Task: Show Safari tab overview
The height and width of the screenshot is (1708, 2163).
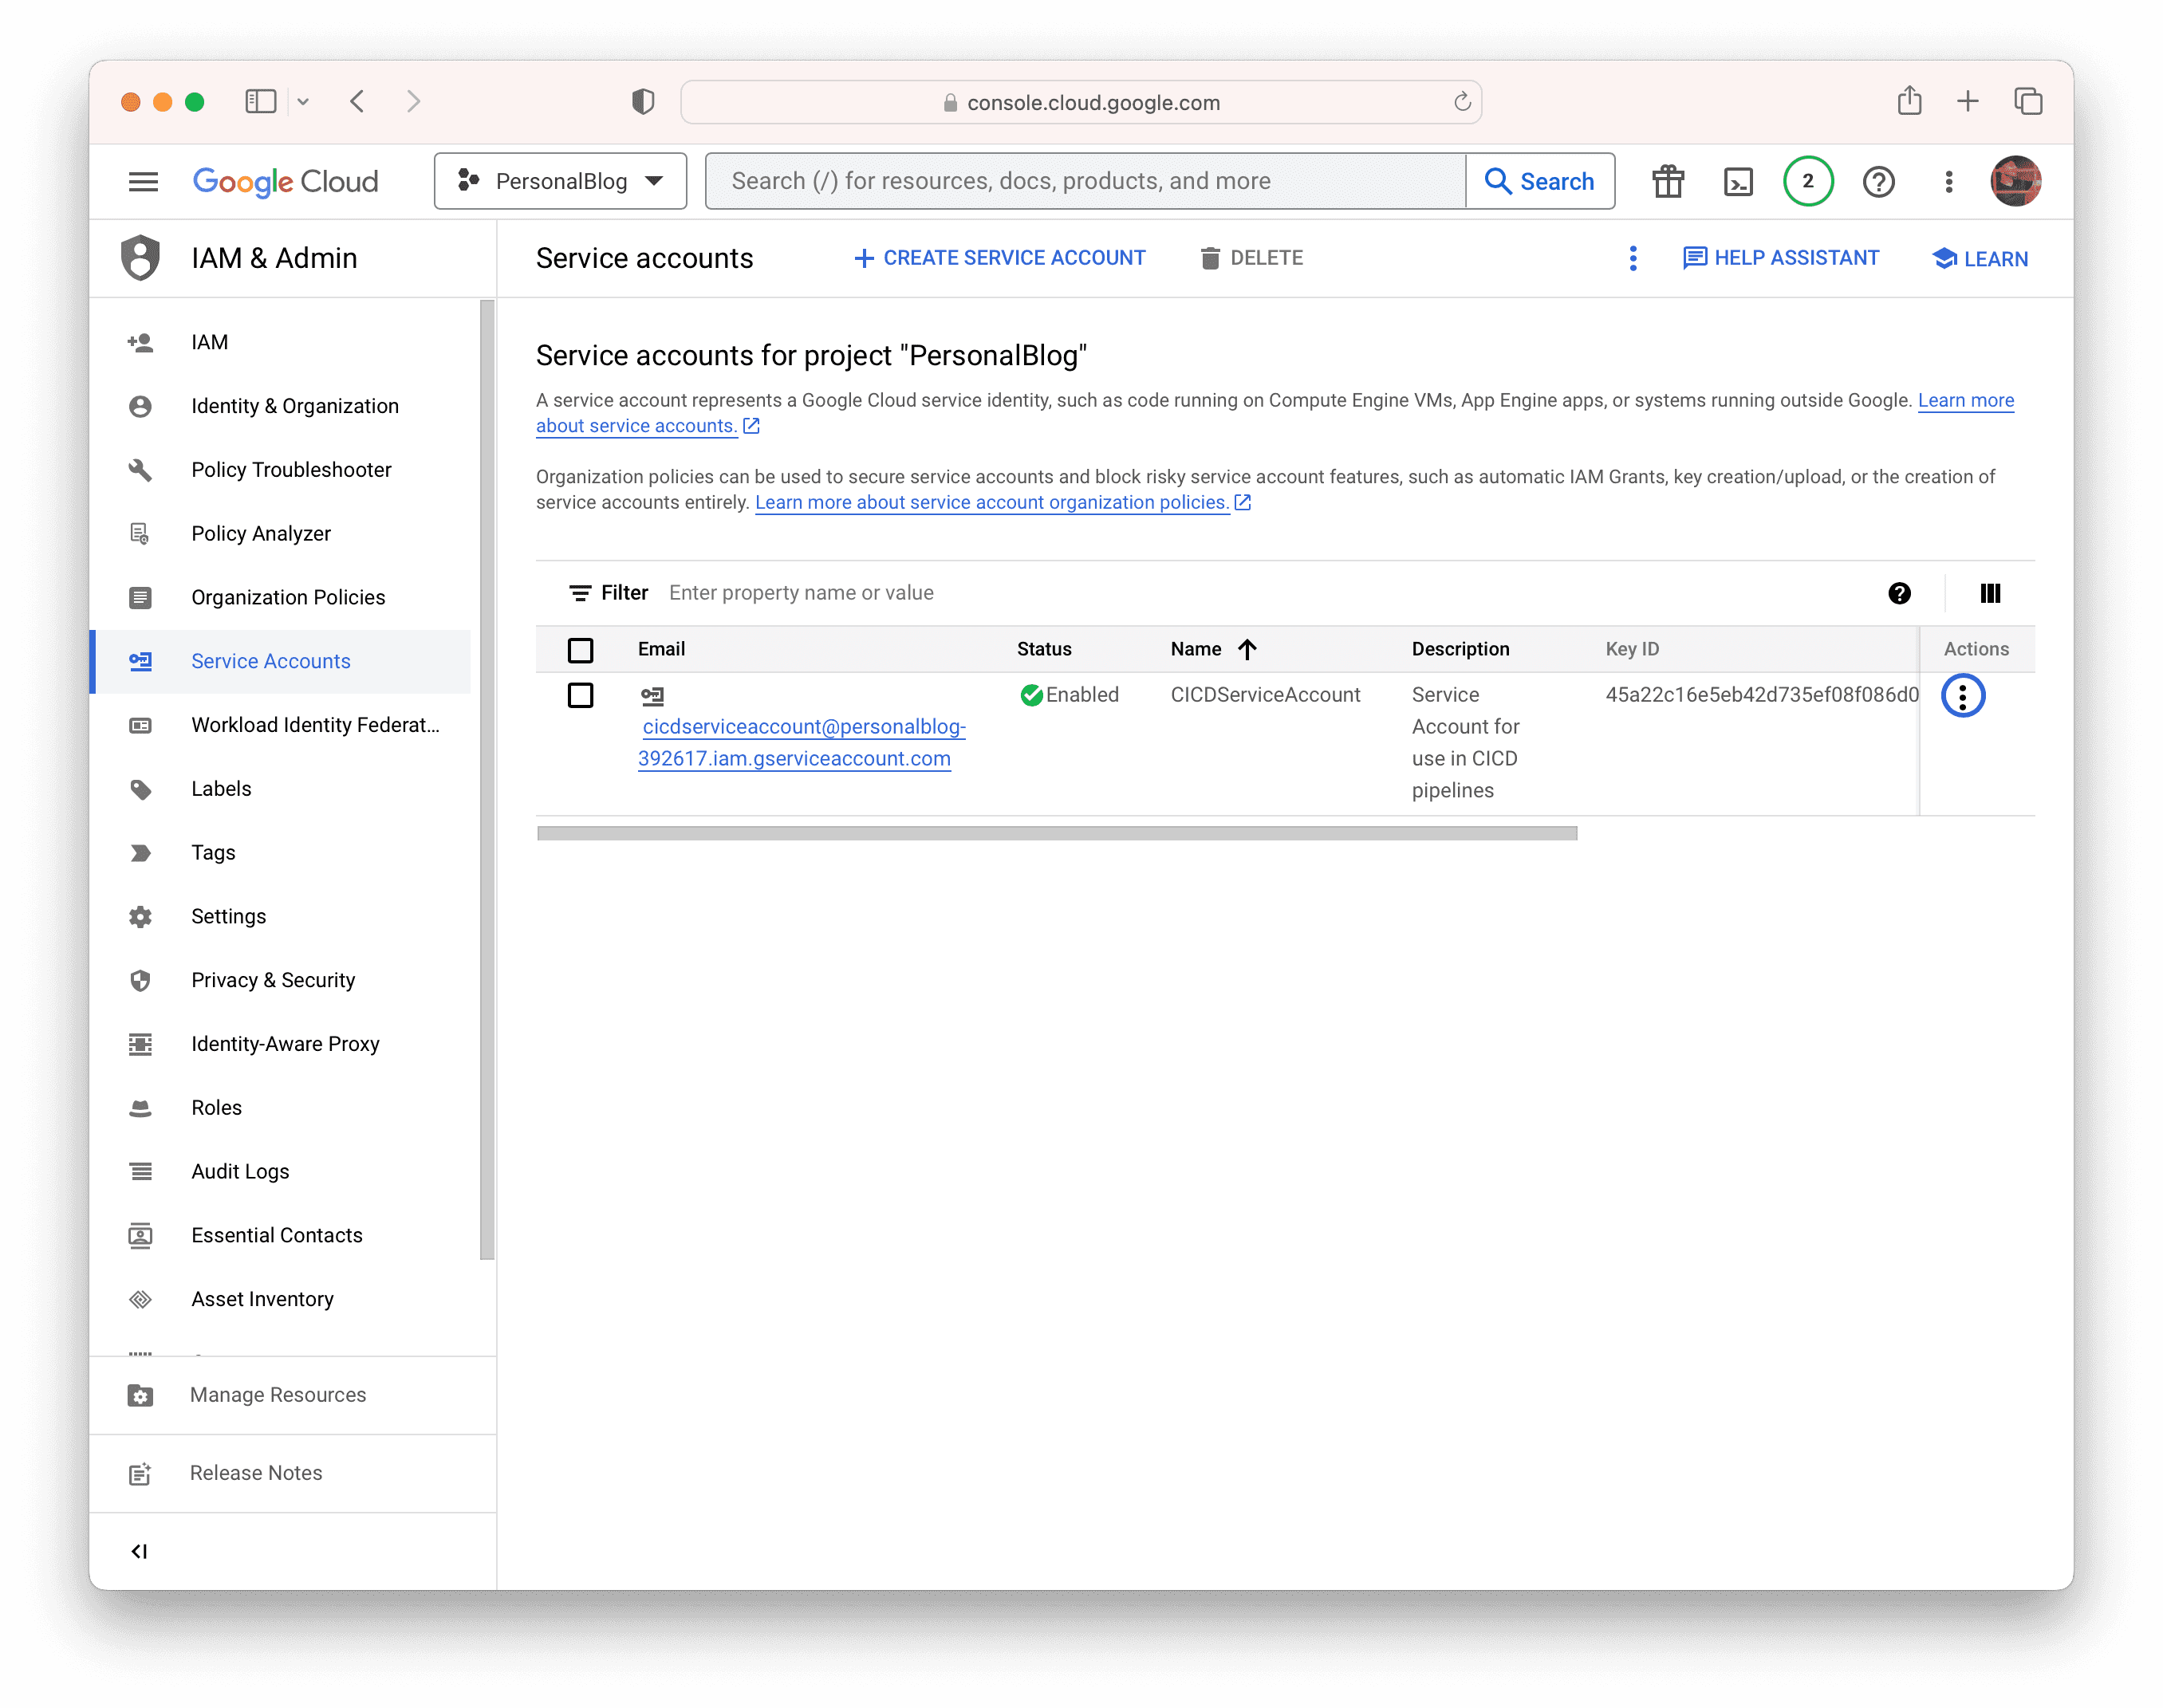Action: (2028, 101)
